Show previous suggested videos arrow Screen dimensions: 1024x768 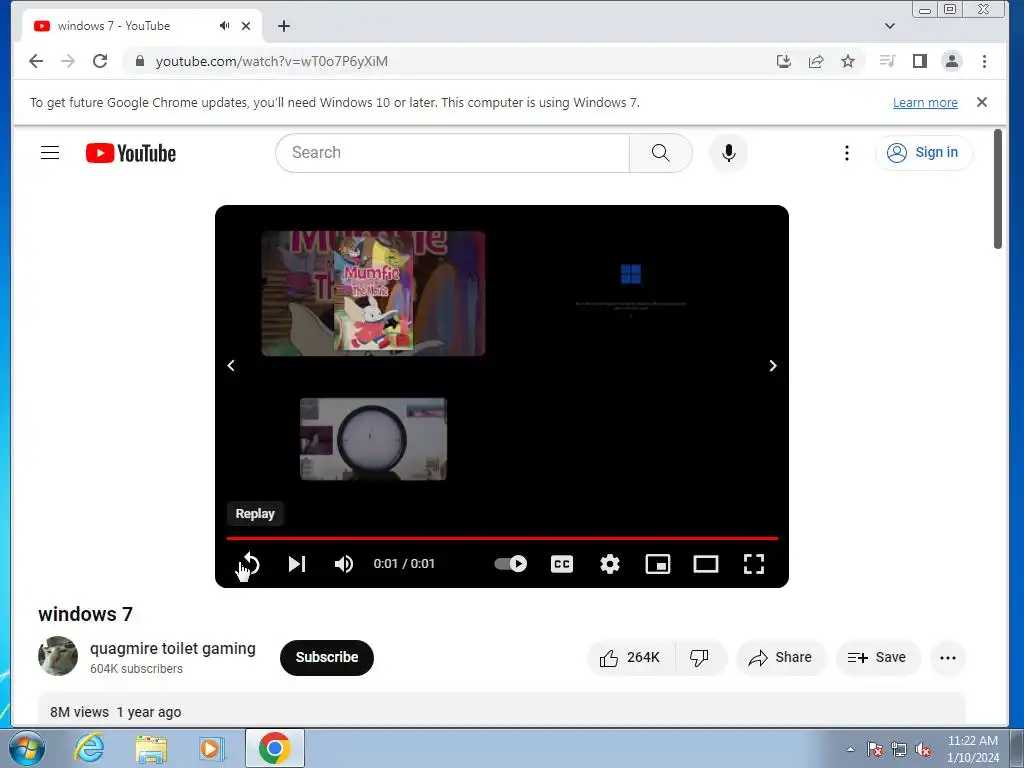(231, 366)
